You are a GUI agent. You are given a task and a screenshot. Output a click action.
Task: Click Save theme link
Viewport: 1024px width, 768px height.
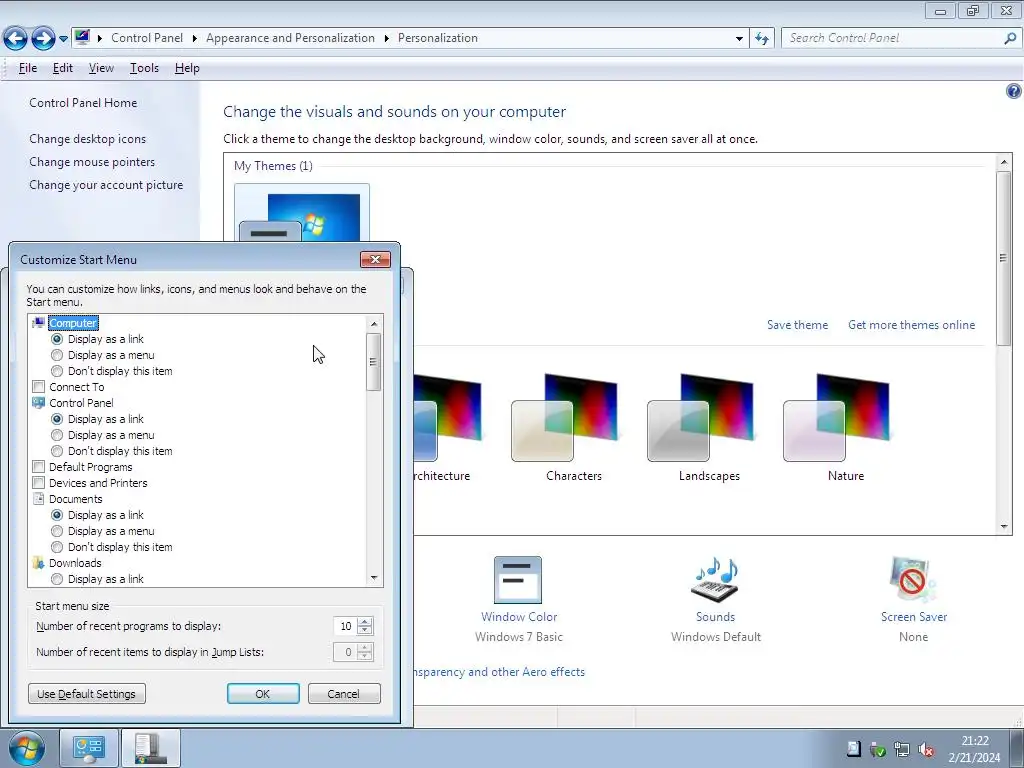point(797,325)
